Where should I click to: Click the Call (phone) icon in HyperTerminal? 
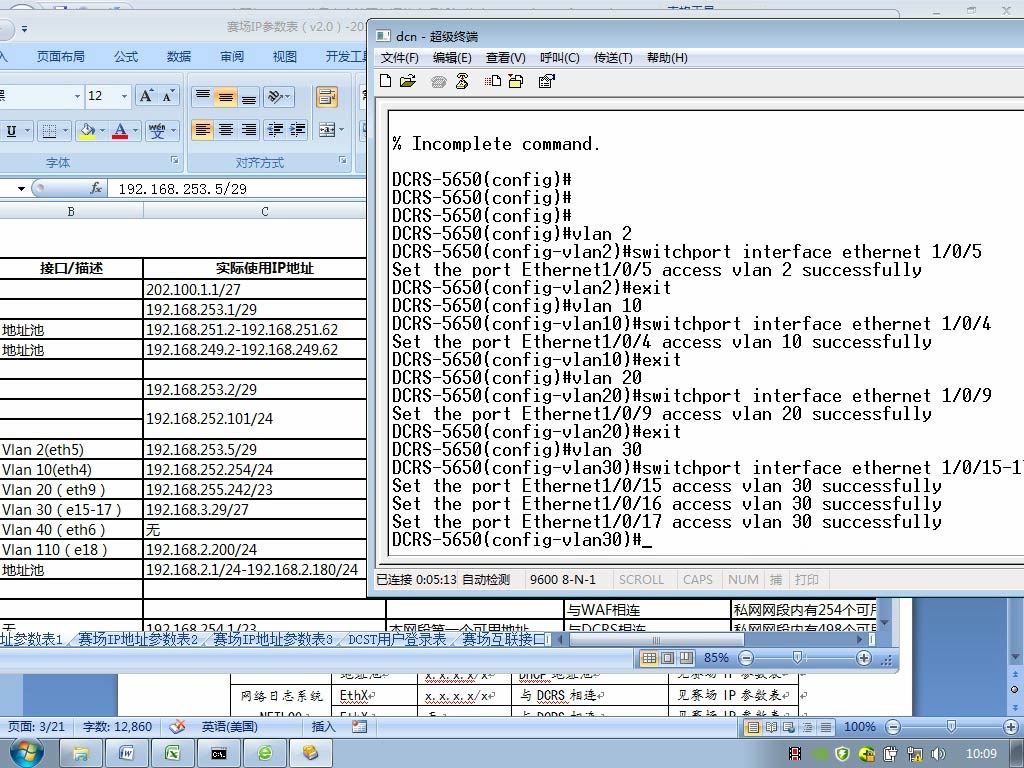[x=438, y=82]
